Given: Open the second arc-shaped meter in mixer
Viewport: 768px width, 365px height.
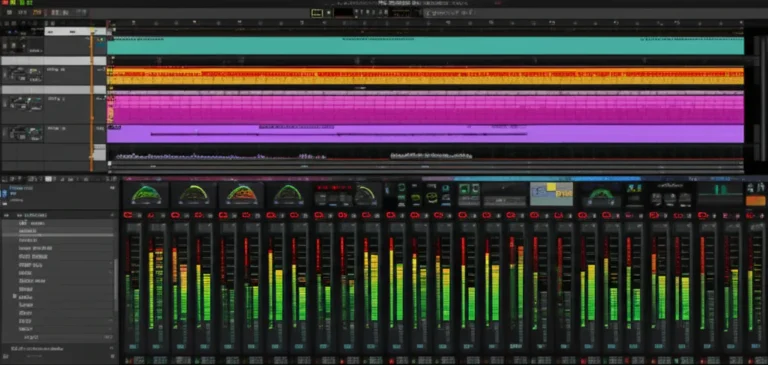Looking at the screenshot, I should pyautogui.click(x=194, y=195).
